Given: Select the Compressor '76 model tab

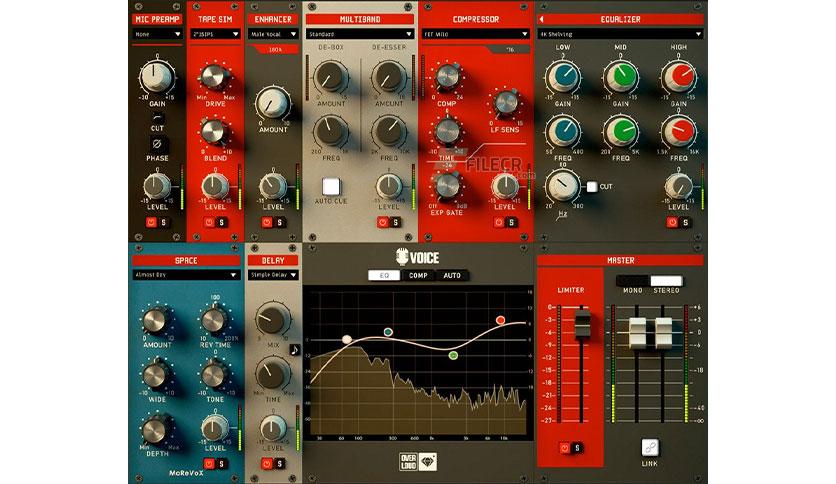Looking at the screenshot, I should pyautogui.click(x=510, y=50).
